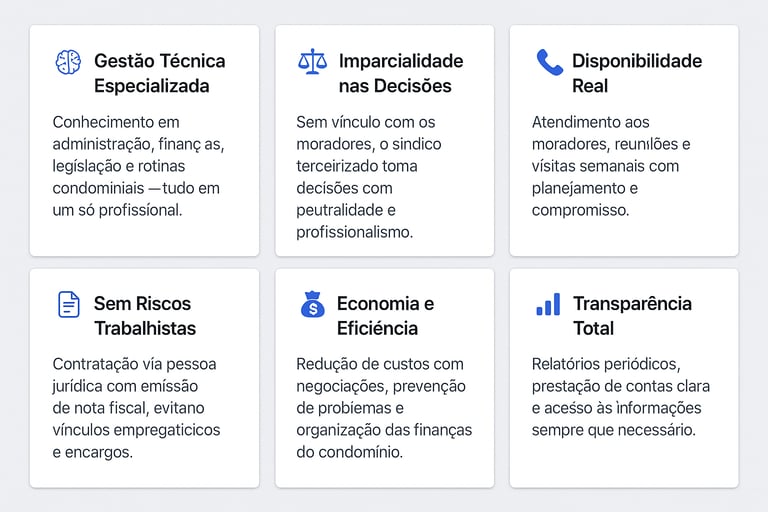
Task: Click the Disponibilidade Real title
Action: click(635, 73)
